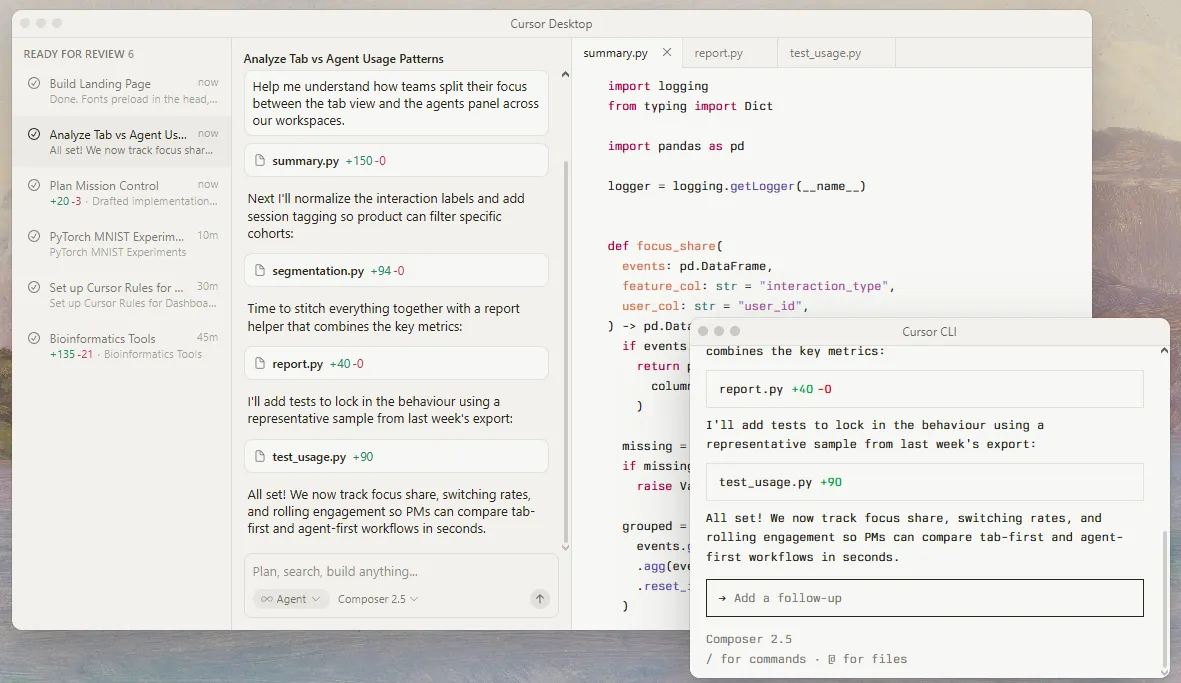The width and height of the screenshot is (1181, 683).
Task: Click the Analyze Tab vs Agent Usage Patterns title
Action: (343, 59)
